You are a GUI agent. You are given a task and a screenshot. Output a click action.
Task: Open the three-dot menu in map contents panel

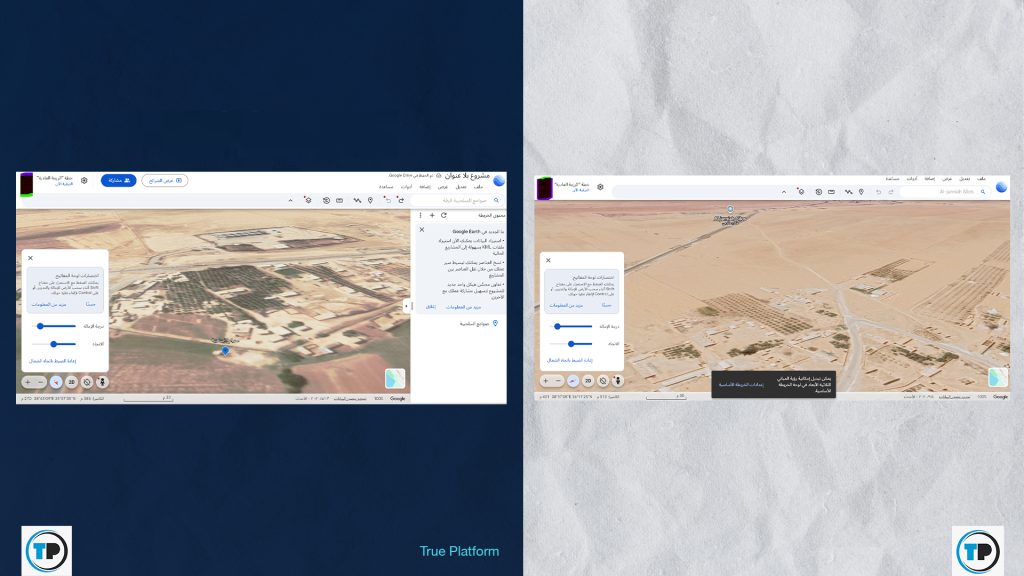click(420, 215)
